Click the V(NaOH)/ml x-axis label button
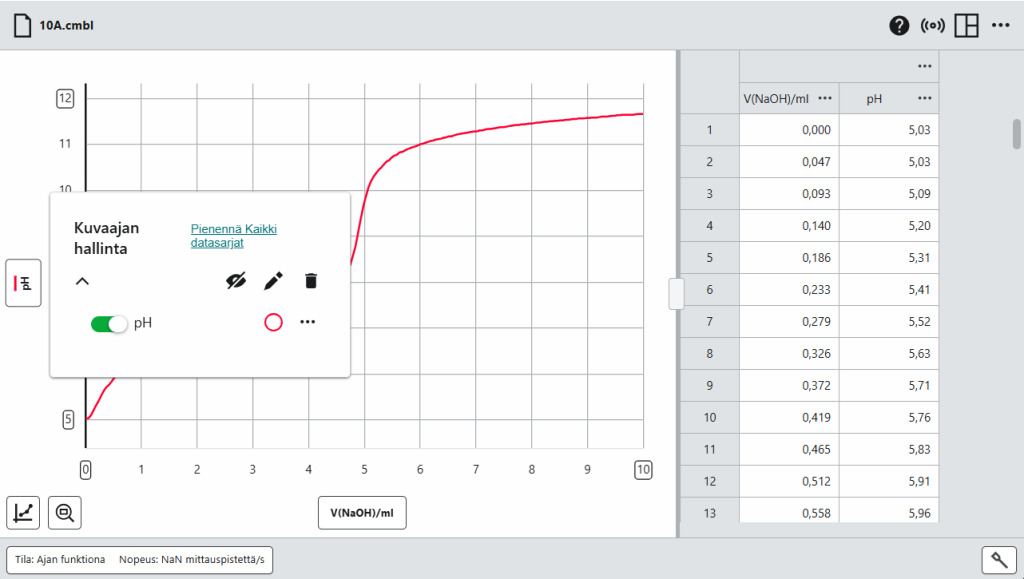 click(362, 513)
